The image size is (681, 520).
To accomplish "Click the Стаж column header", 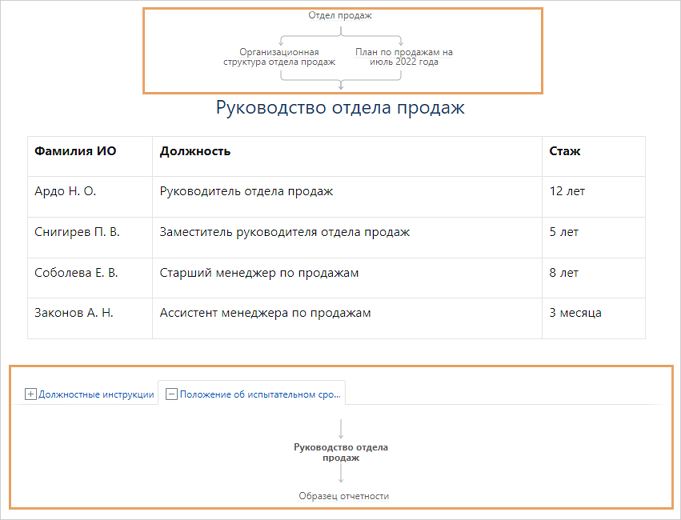I will click(x=565, y=151).
